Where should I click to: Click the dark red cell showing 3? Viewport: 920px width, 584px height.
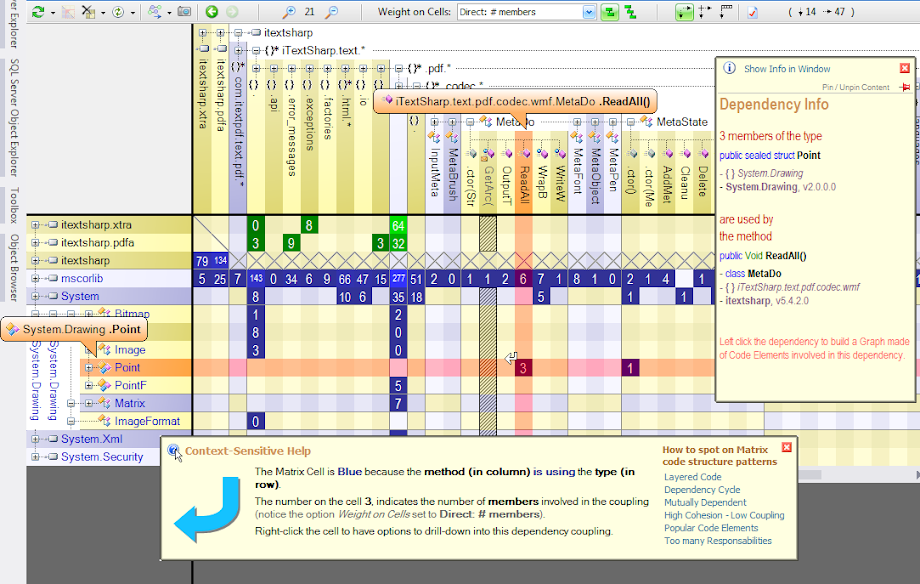point(523,368)
